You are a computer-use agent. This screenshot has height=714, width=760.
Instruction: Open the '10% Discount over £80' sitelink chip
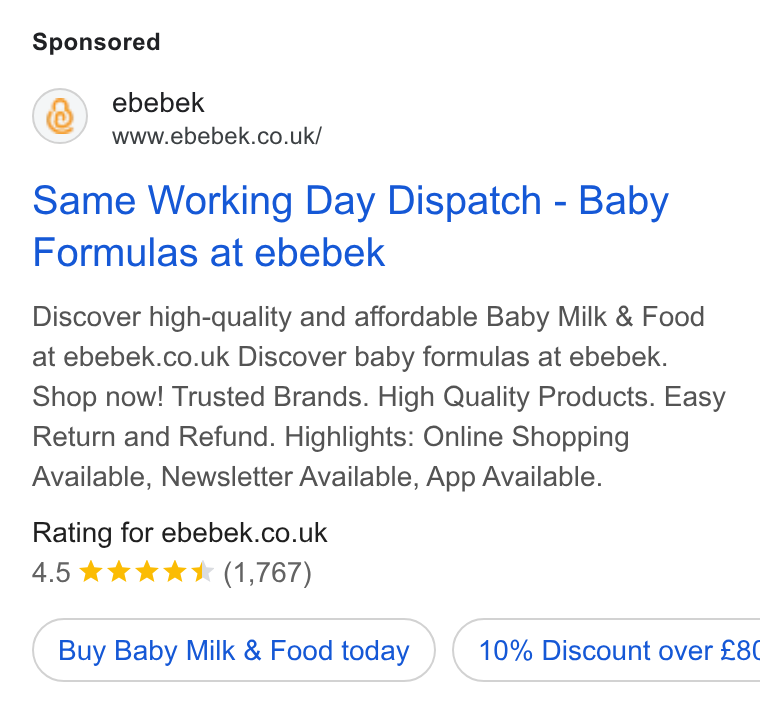[x=606, y=650]
